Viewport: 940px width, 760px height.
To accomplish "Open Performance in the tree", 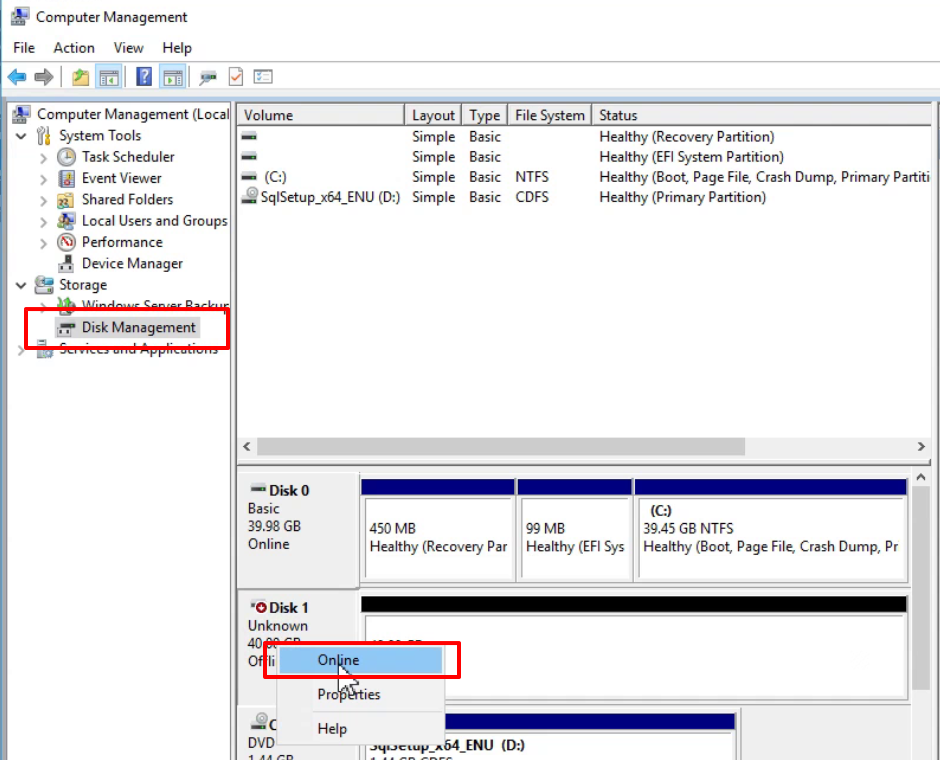I will coord(122,242).
